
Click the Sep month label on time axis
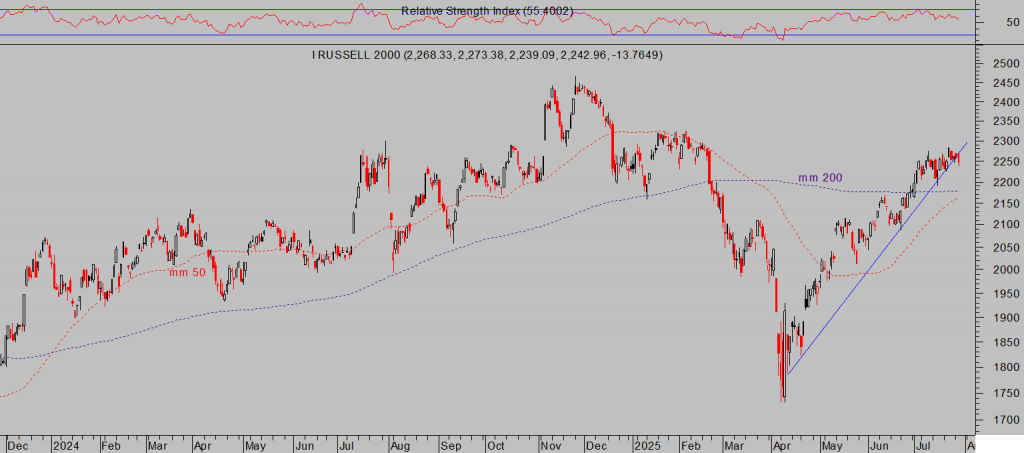click(450, 446)
